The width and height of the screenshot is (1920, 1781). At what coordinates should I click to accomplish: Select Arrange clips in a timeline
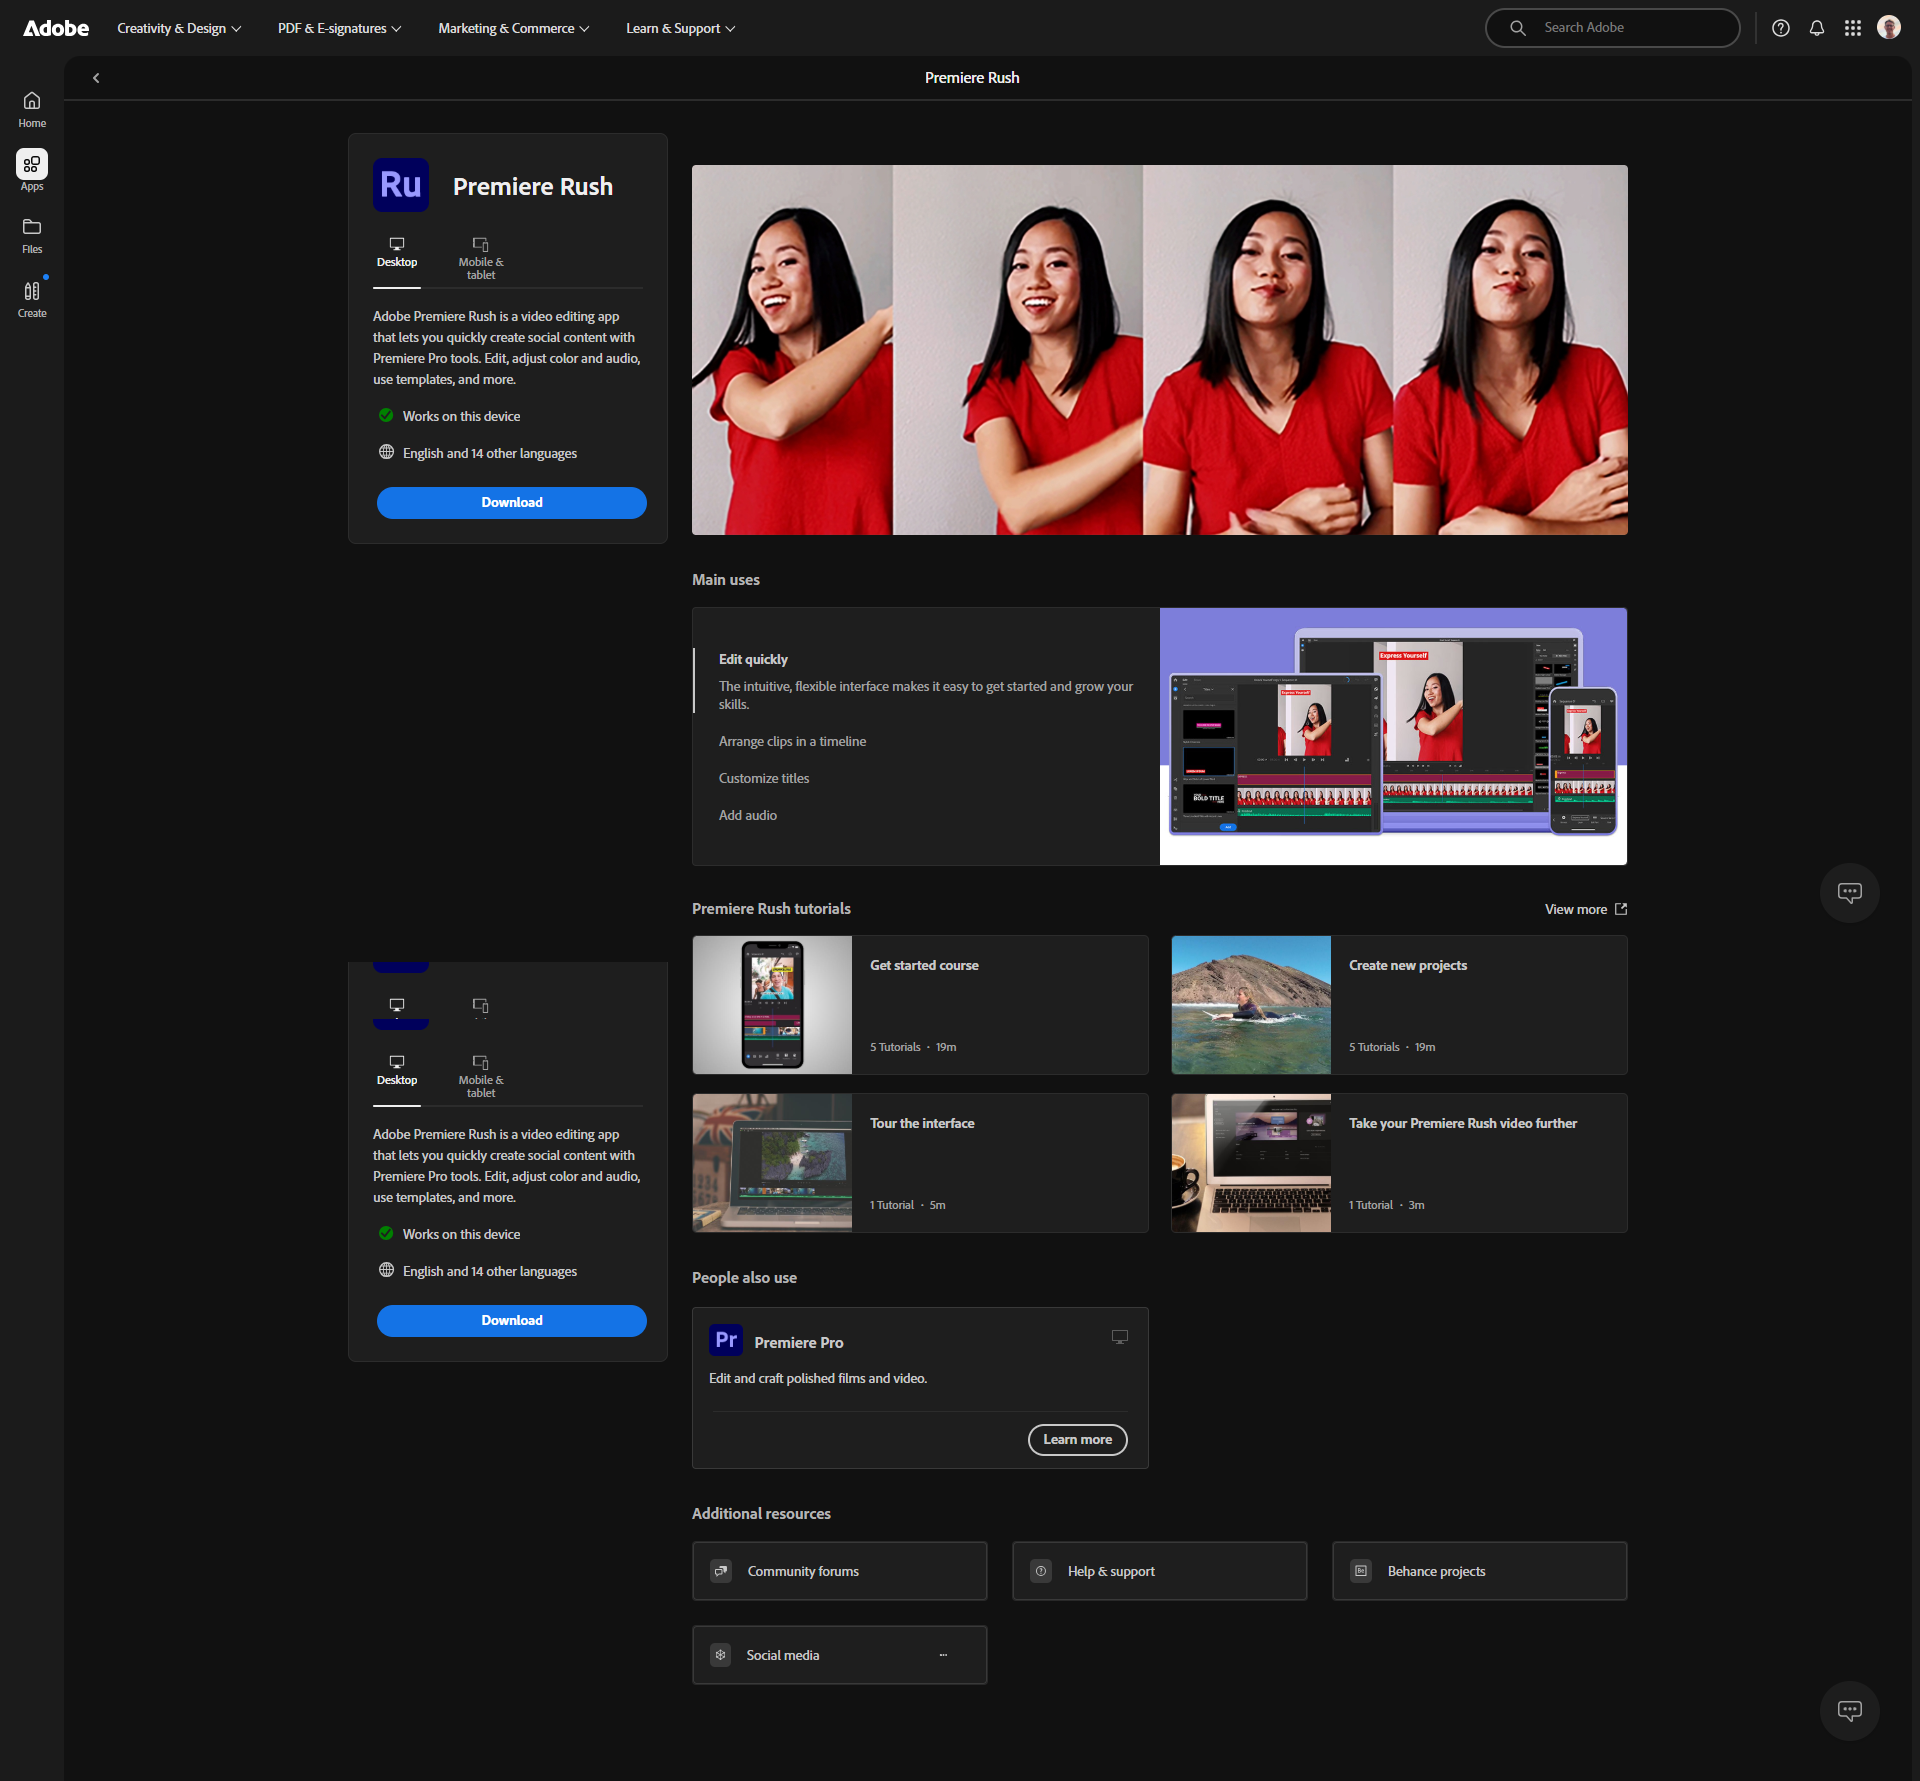[792, 741]
